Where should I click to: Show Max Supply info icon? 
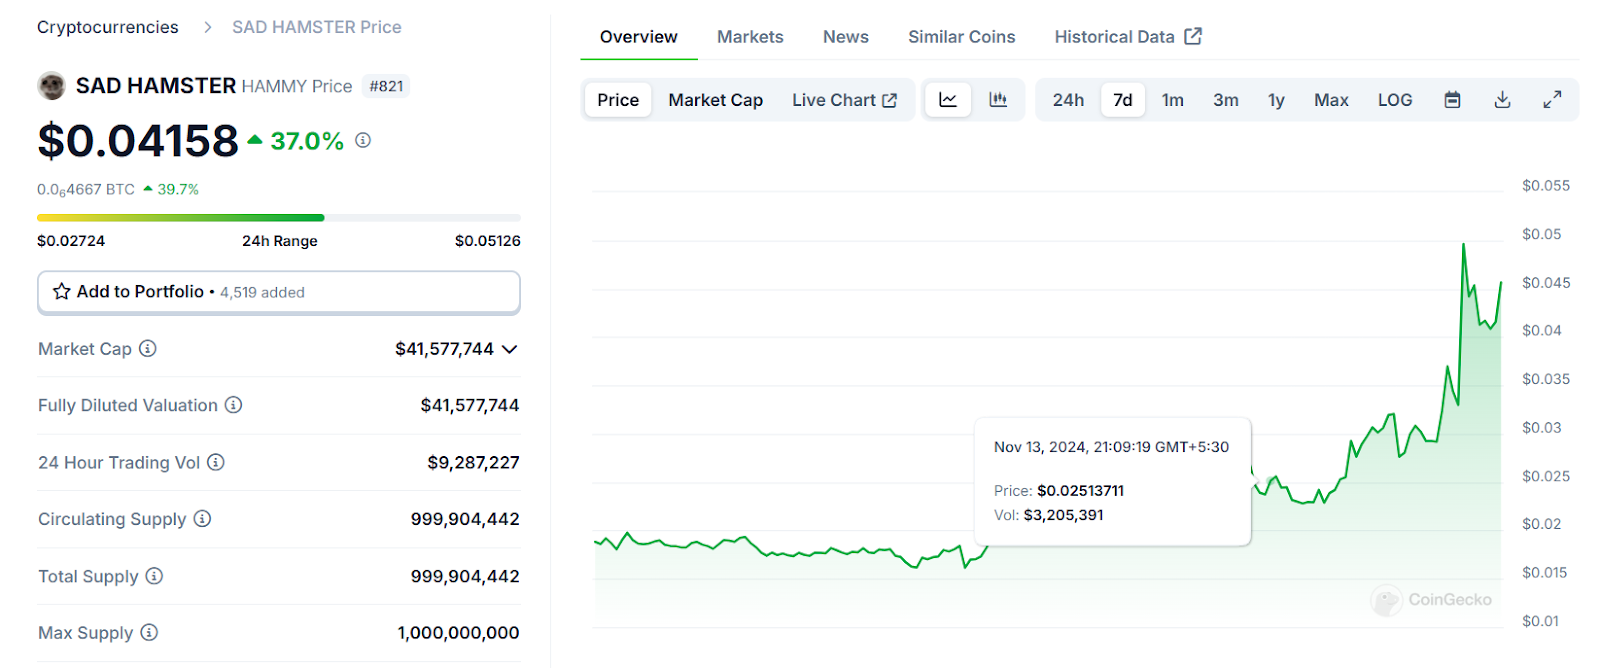[149, 632]
